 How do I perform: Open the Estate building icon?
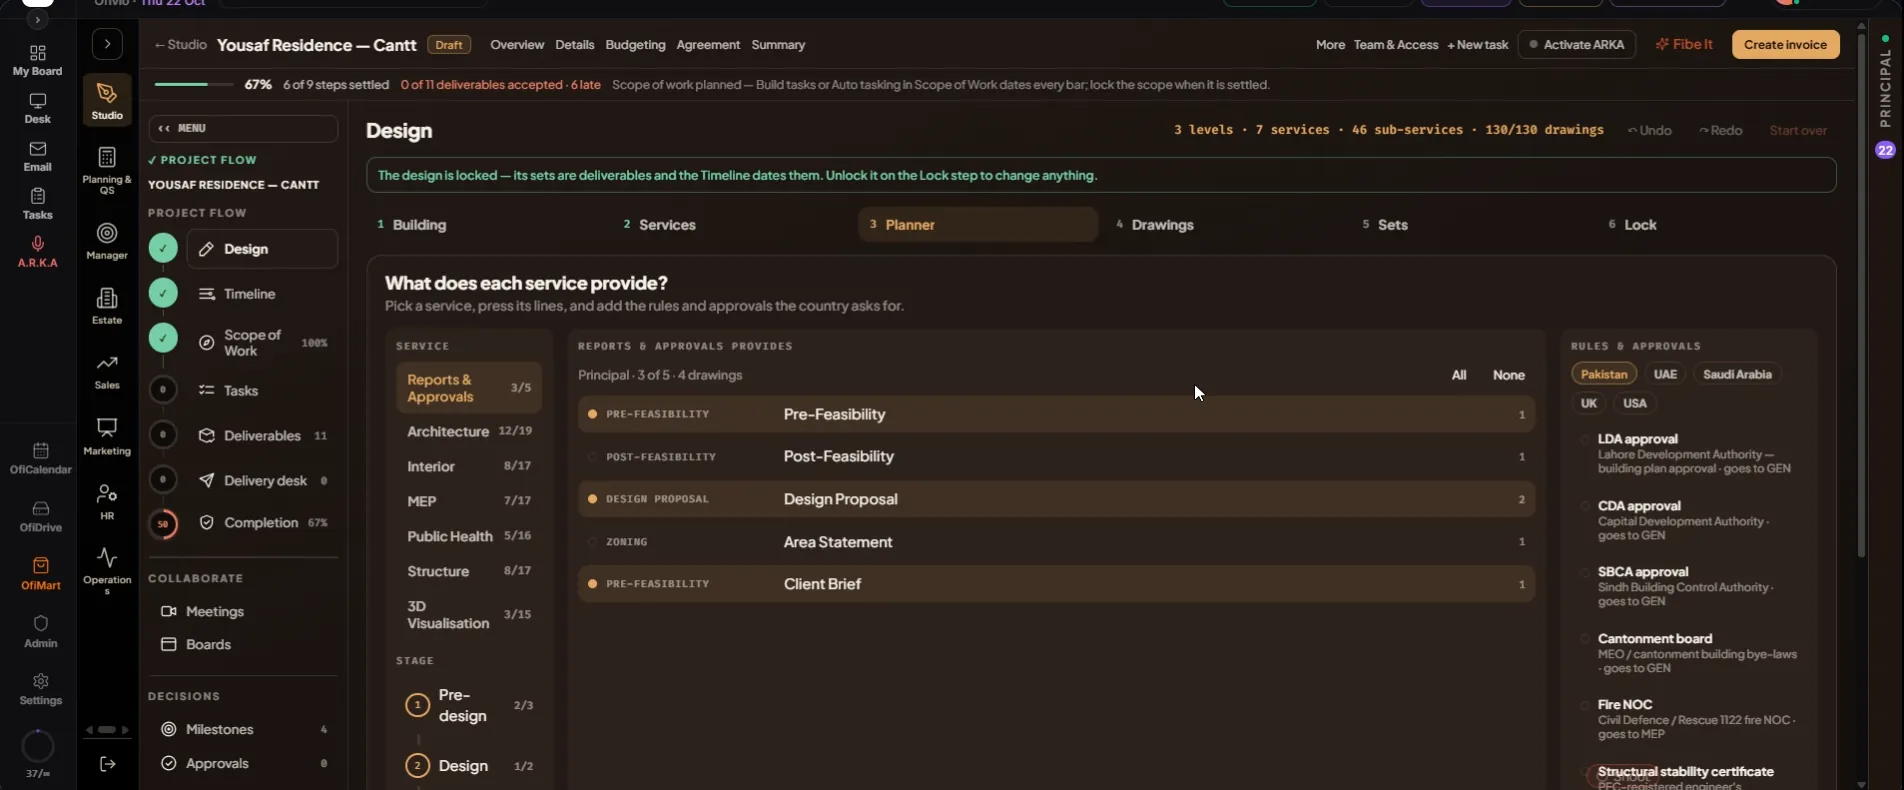(107, 306)
